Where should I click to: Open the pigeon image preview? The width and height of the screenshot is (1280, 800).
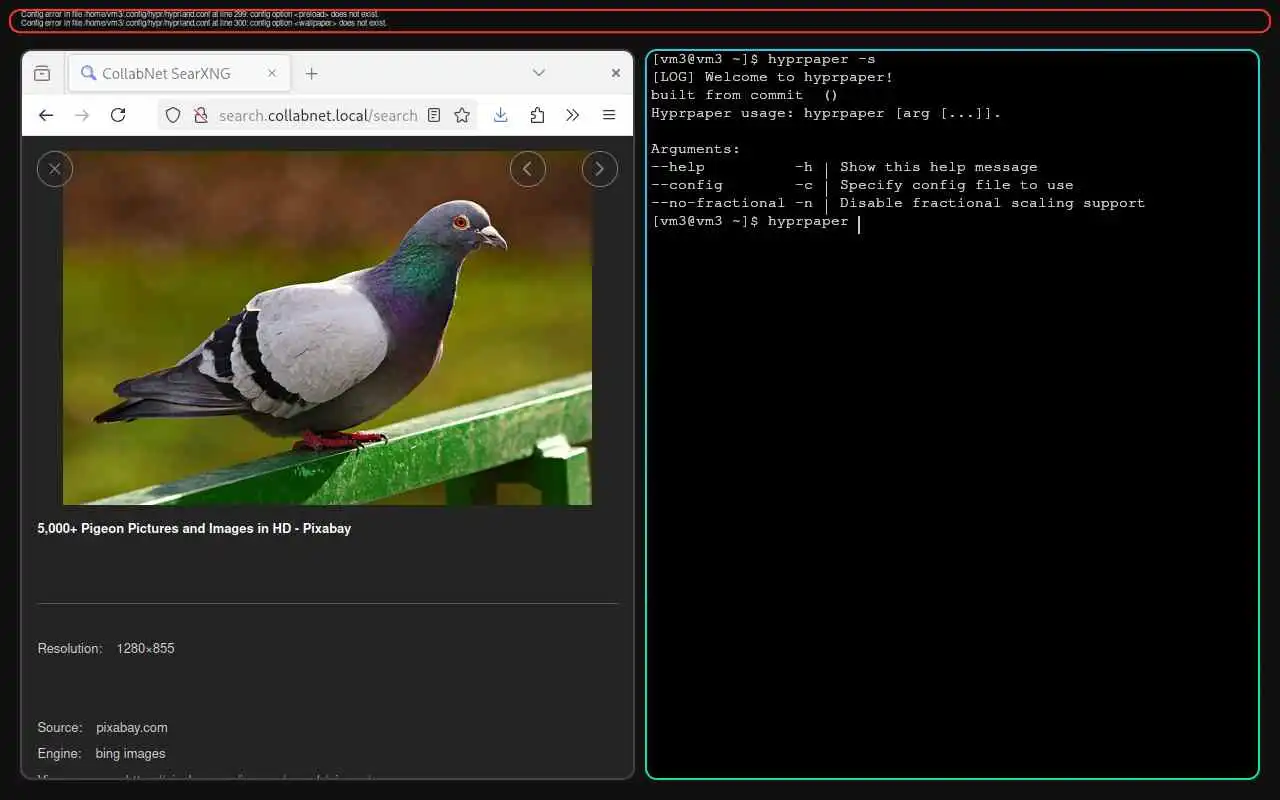tap(327, 328)
